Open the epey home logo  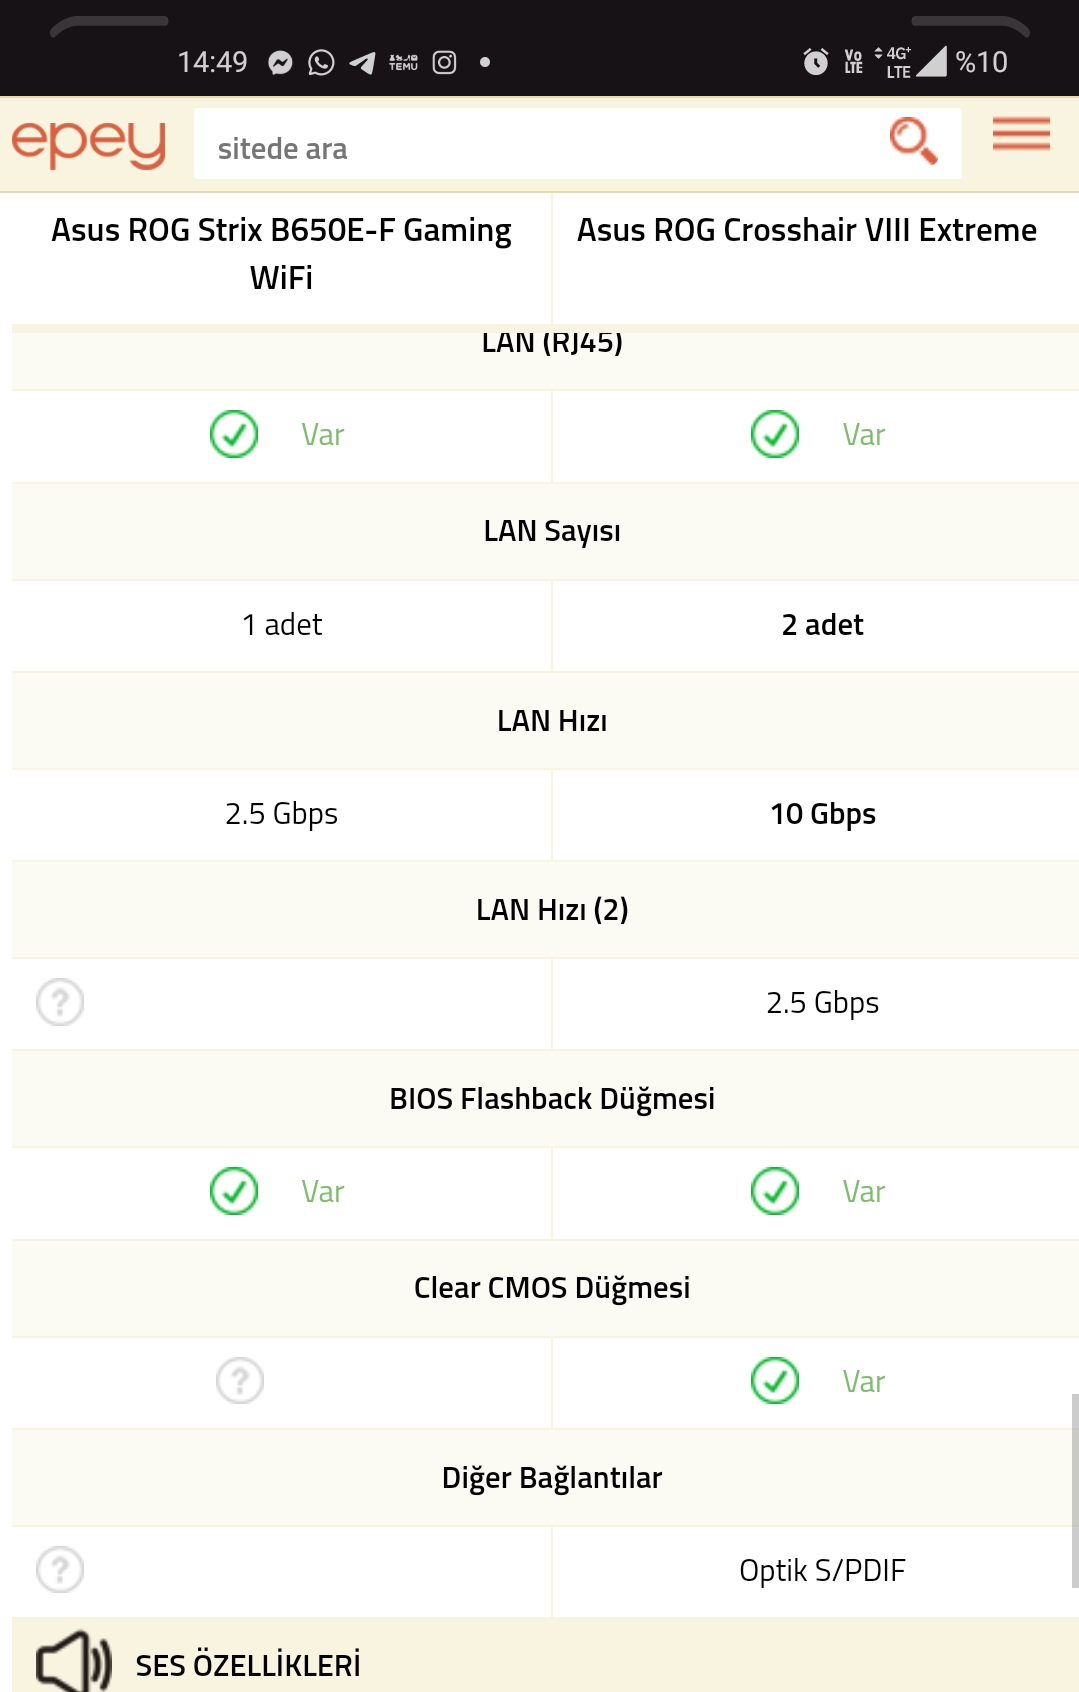pos(88,145)
